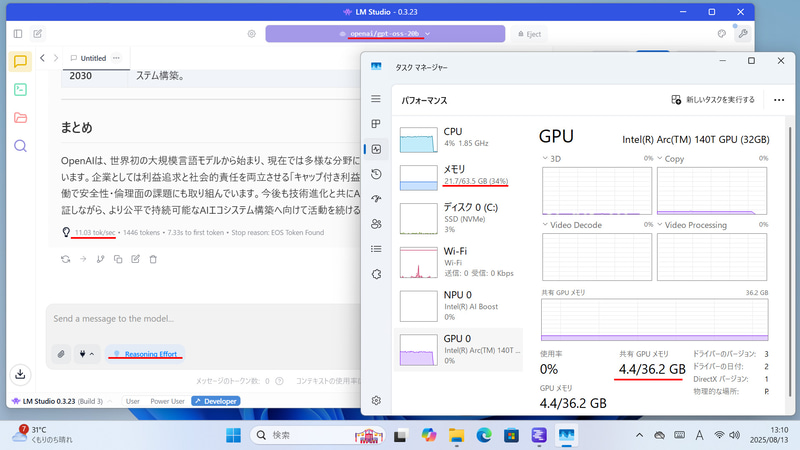This screenshot has height=450, width=800.
Task: Open the clock showing 13:10
Action: pos(768,435)
